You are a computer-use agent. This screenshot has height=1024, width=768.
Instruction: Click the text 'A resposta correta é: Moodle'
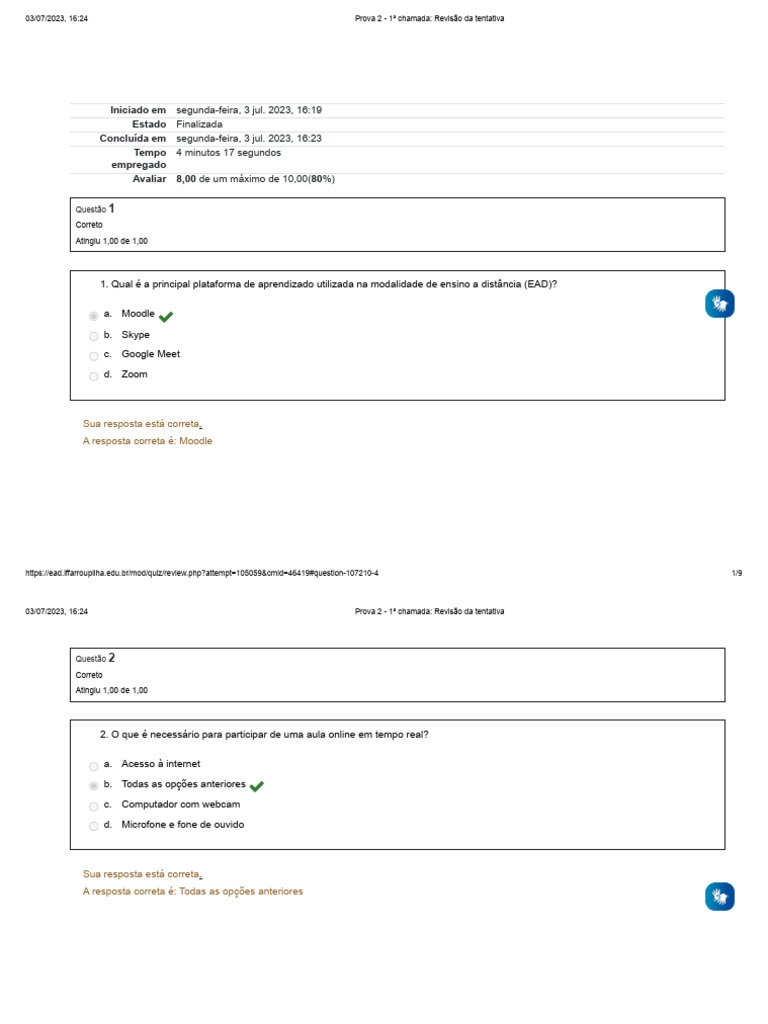point(148,441)
